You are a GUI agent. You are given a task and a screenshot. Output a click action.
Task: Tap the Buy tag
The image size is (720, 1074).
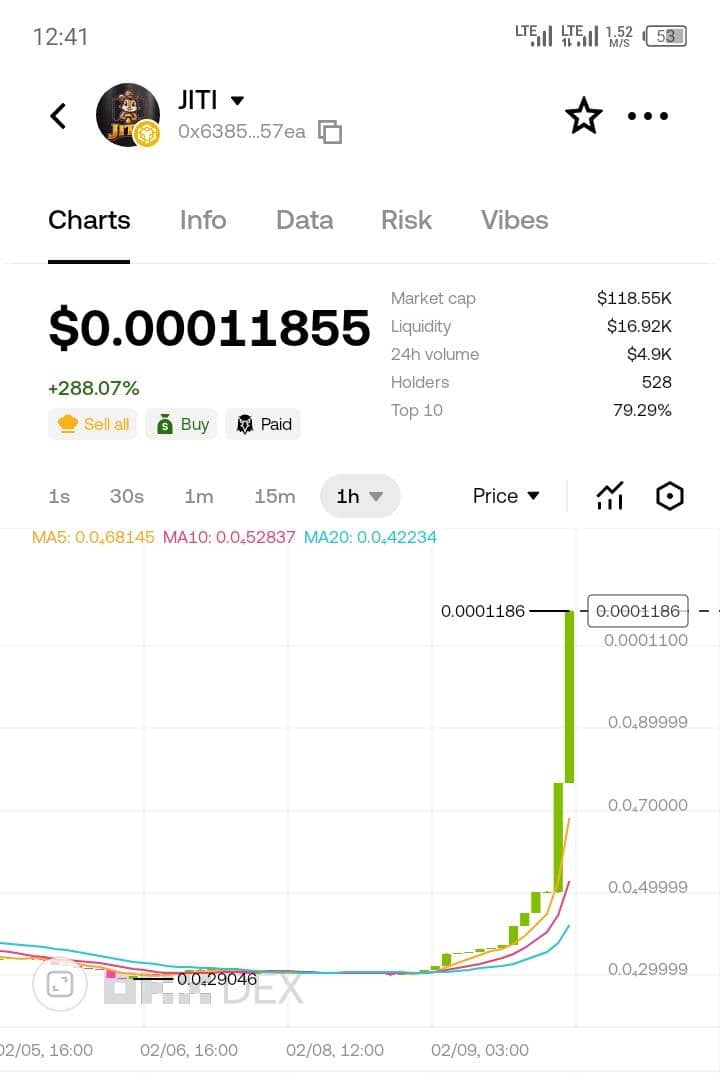point(182,424)
